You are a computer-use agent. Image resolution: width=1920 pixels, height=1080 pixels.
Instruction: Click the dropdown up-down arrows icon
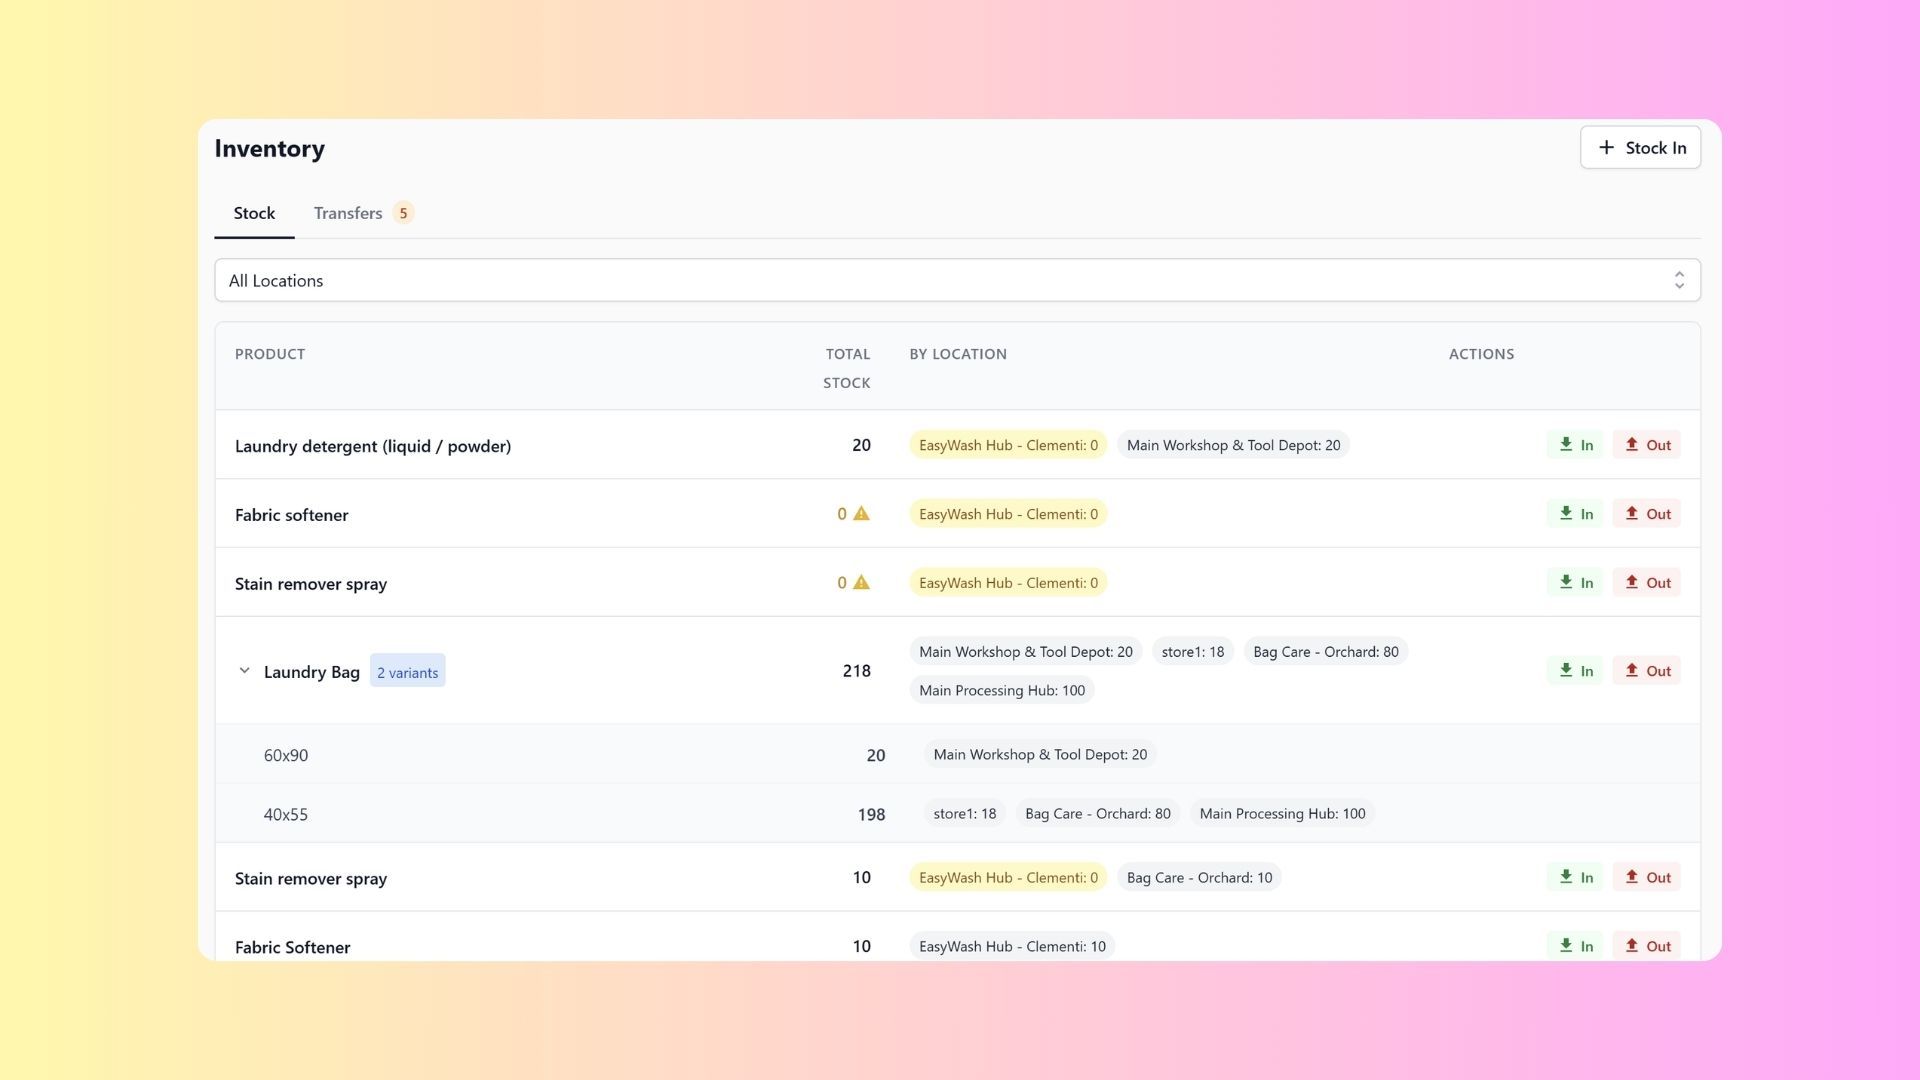[1679, 281]
